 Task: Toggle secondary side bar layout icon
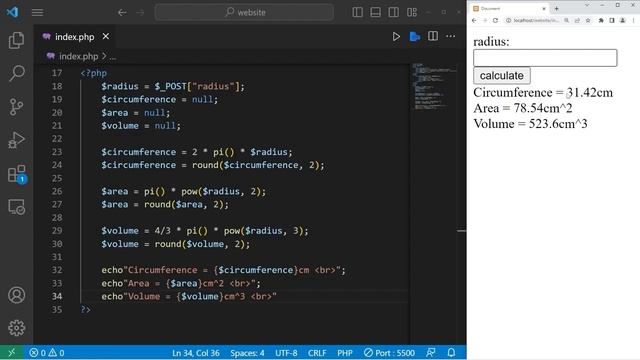click(x=393, y=12)
